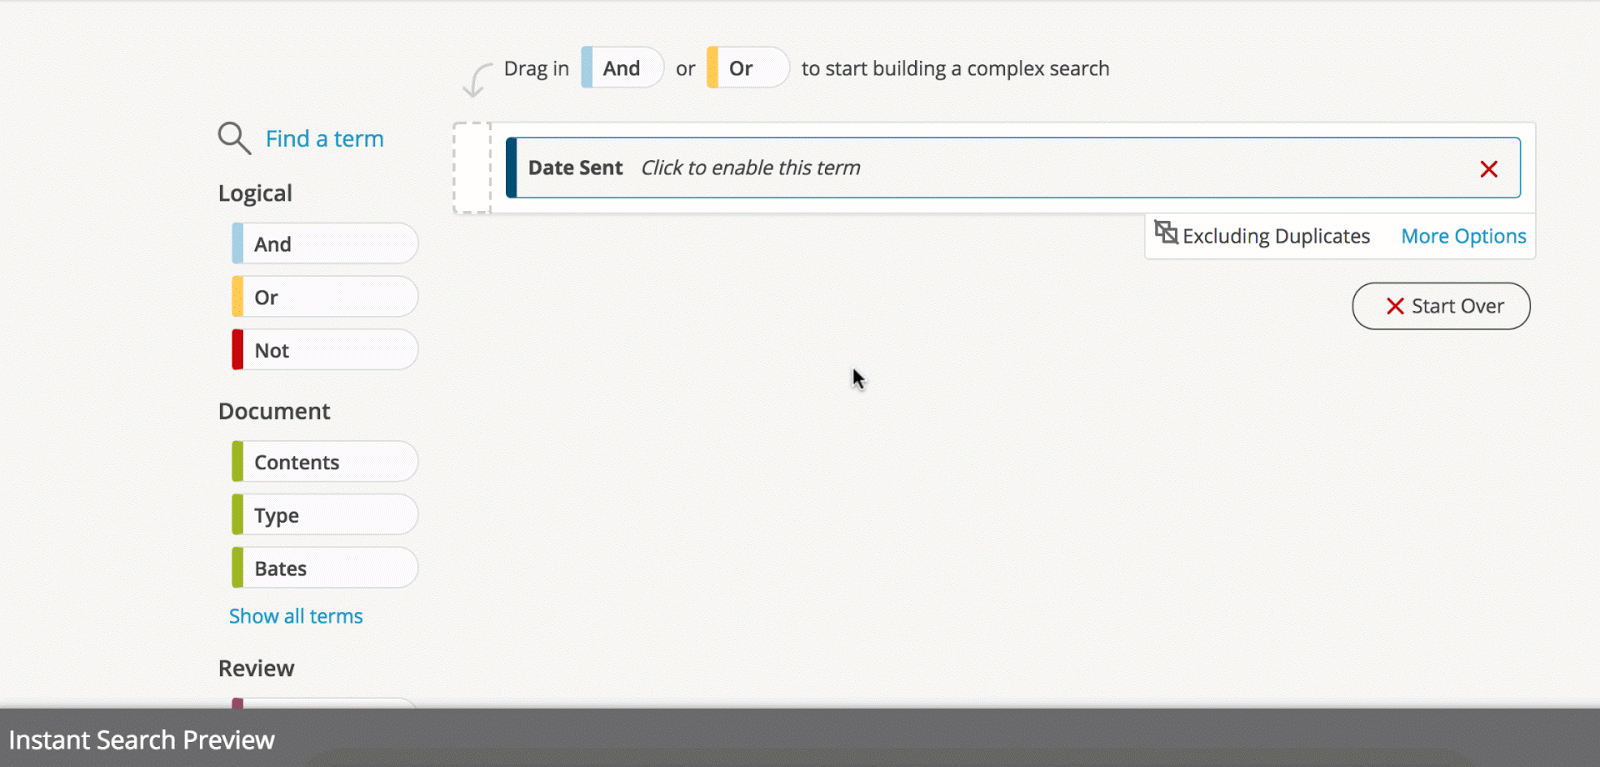Click the dashed drop zone placeholder
This screenshot has height=767, width=1600.
tap(473, 168)
